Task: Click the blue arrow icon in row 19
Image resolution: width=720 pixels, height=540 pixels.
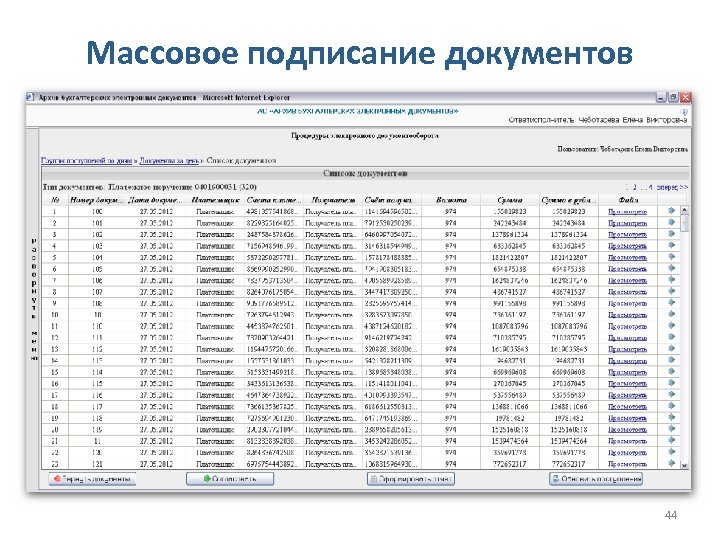Action: coord(671,417)
